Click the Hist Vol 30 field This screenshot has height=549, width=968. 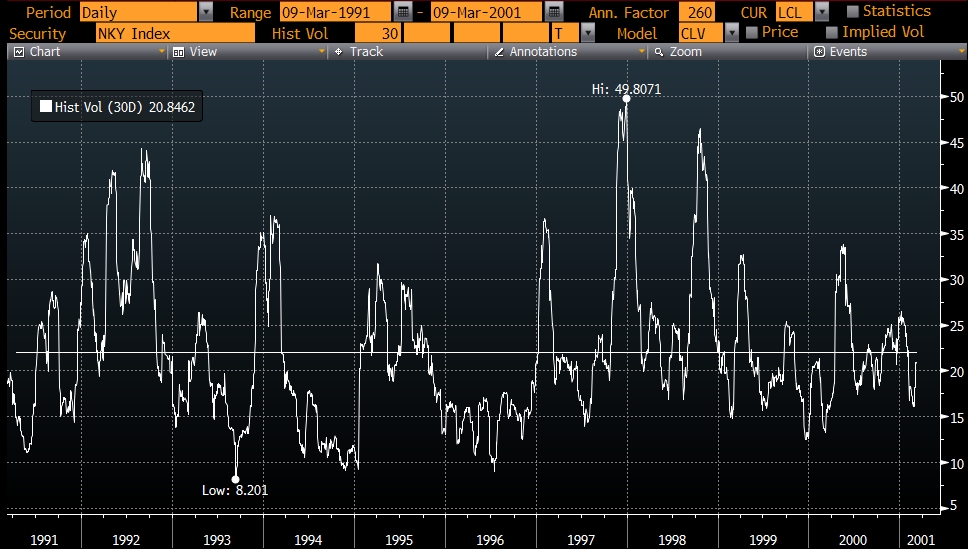click(378, 33)
